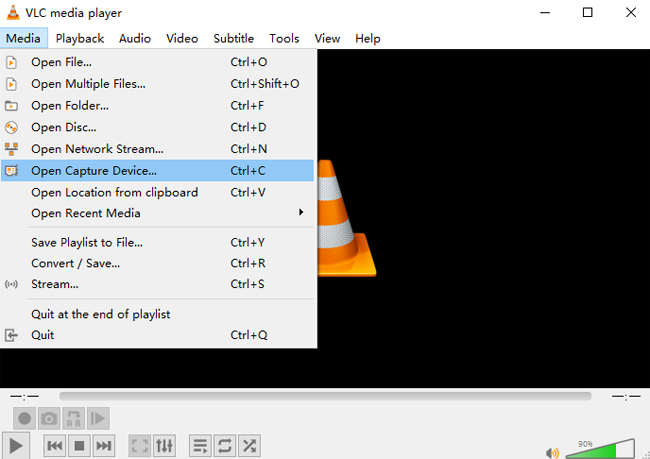The image size is (650, 459).
Task: Skip to next media
Action: [x=104, y=446]
